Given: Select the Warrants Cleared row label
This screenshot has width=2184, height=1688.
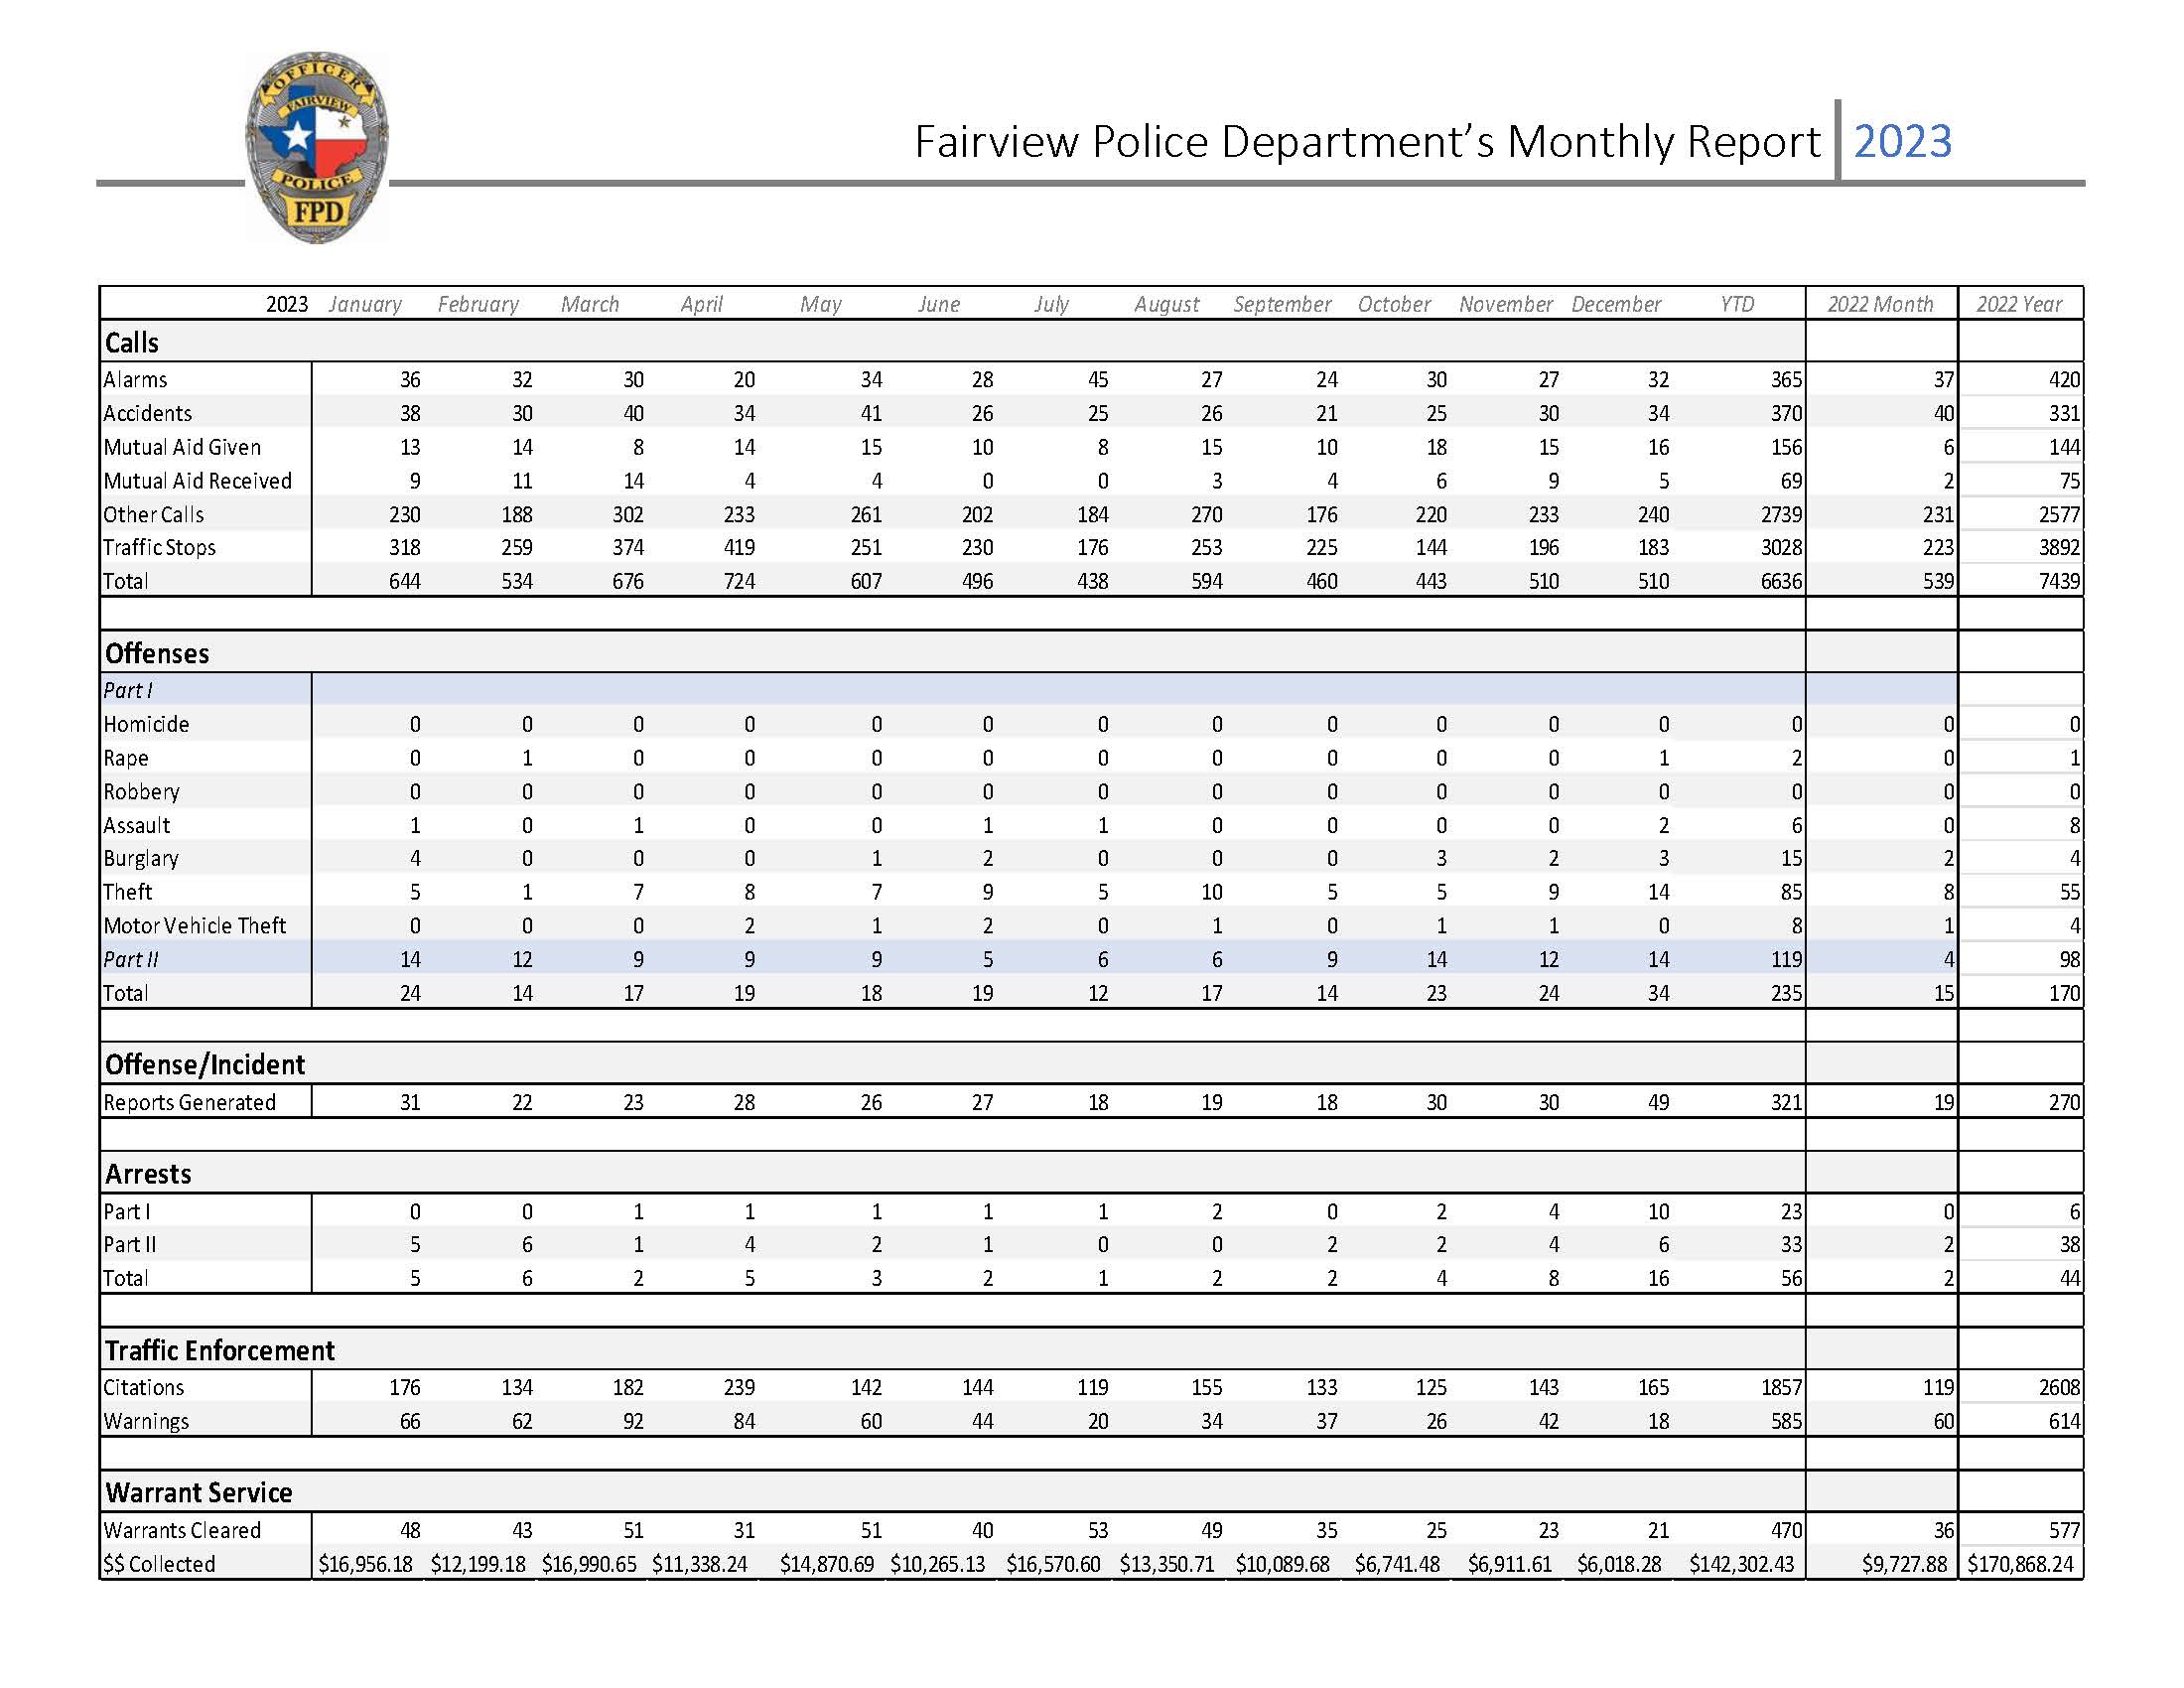Looking at the screenshot, I should coord(182,1530).
